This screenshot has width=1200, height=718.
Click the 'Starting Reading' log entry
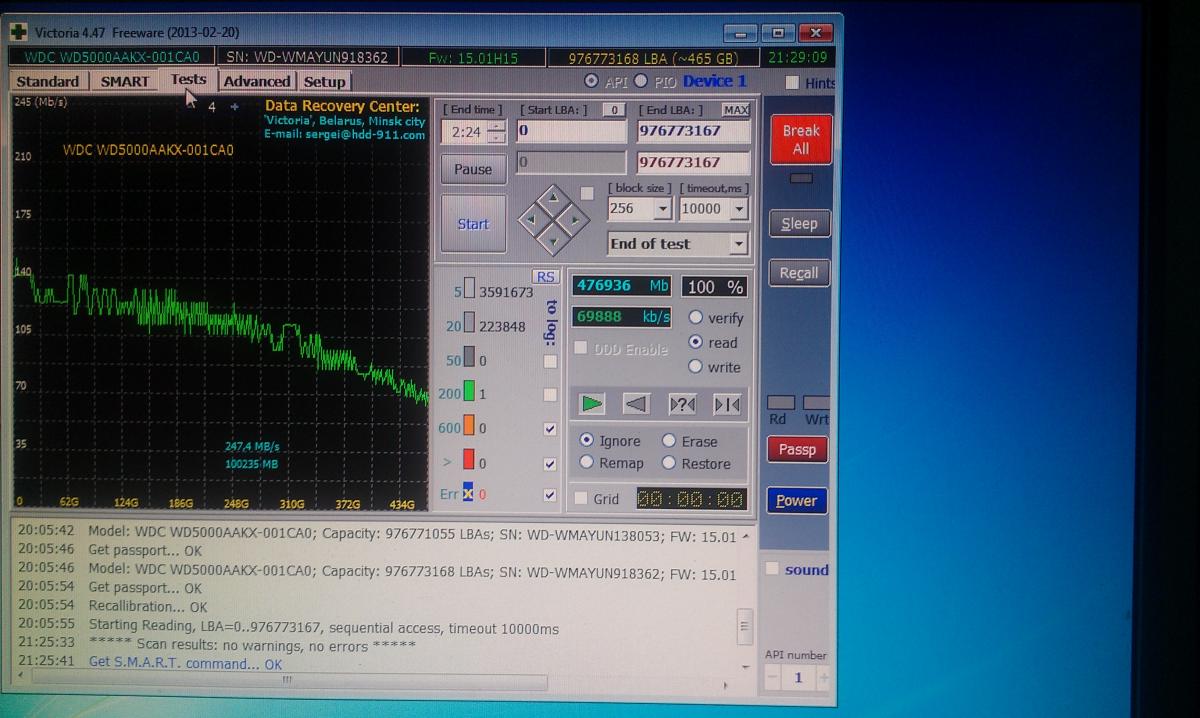(x=323, y=628)
